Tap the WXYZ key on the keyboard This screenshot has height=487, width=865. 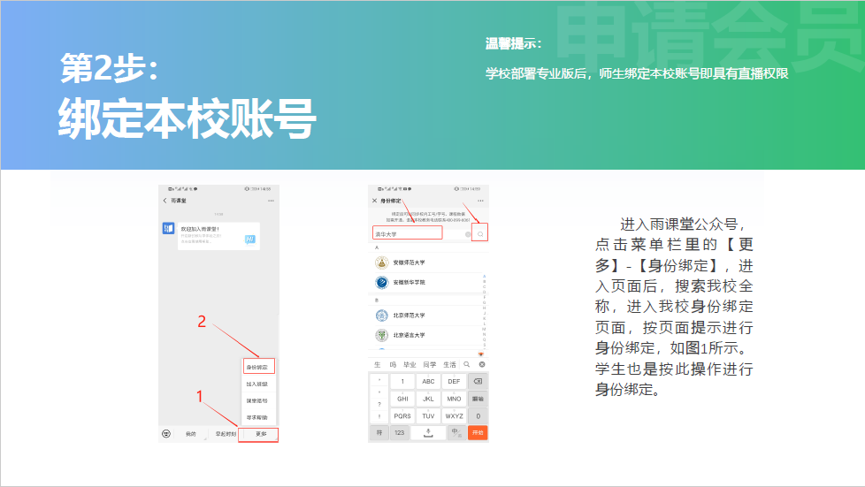click(x=453, y=416)
